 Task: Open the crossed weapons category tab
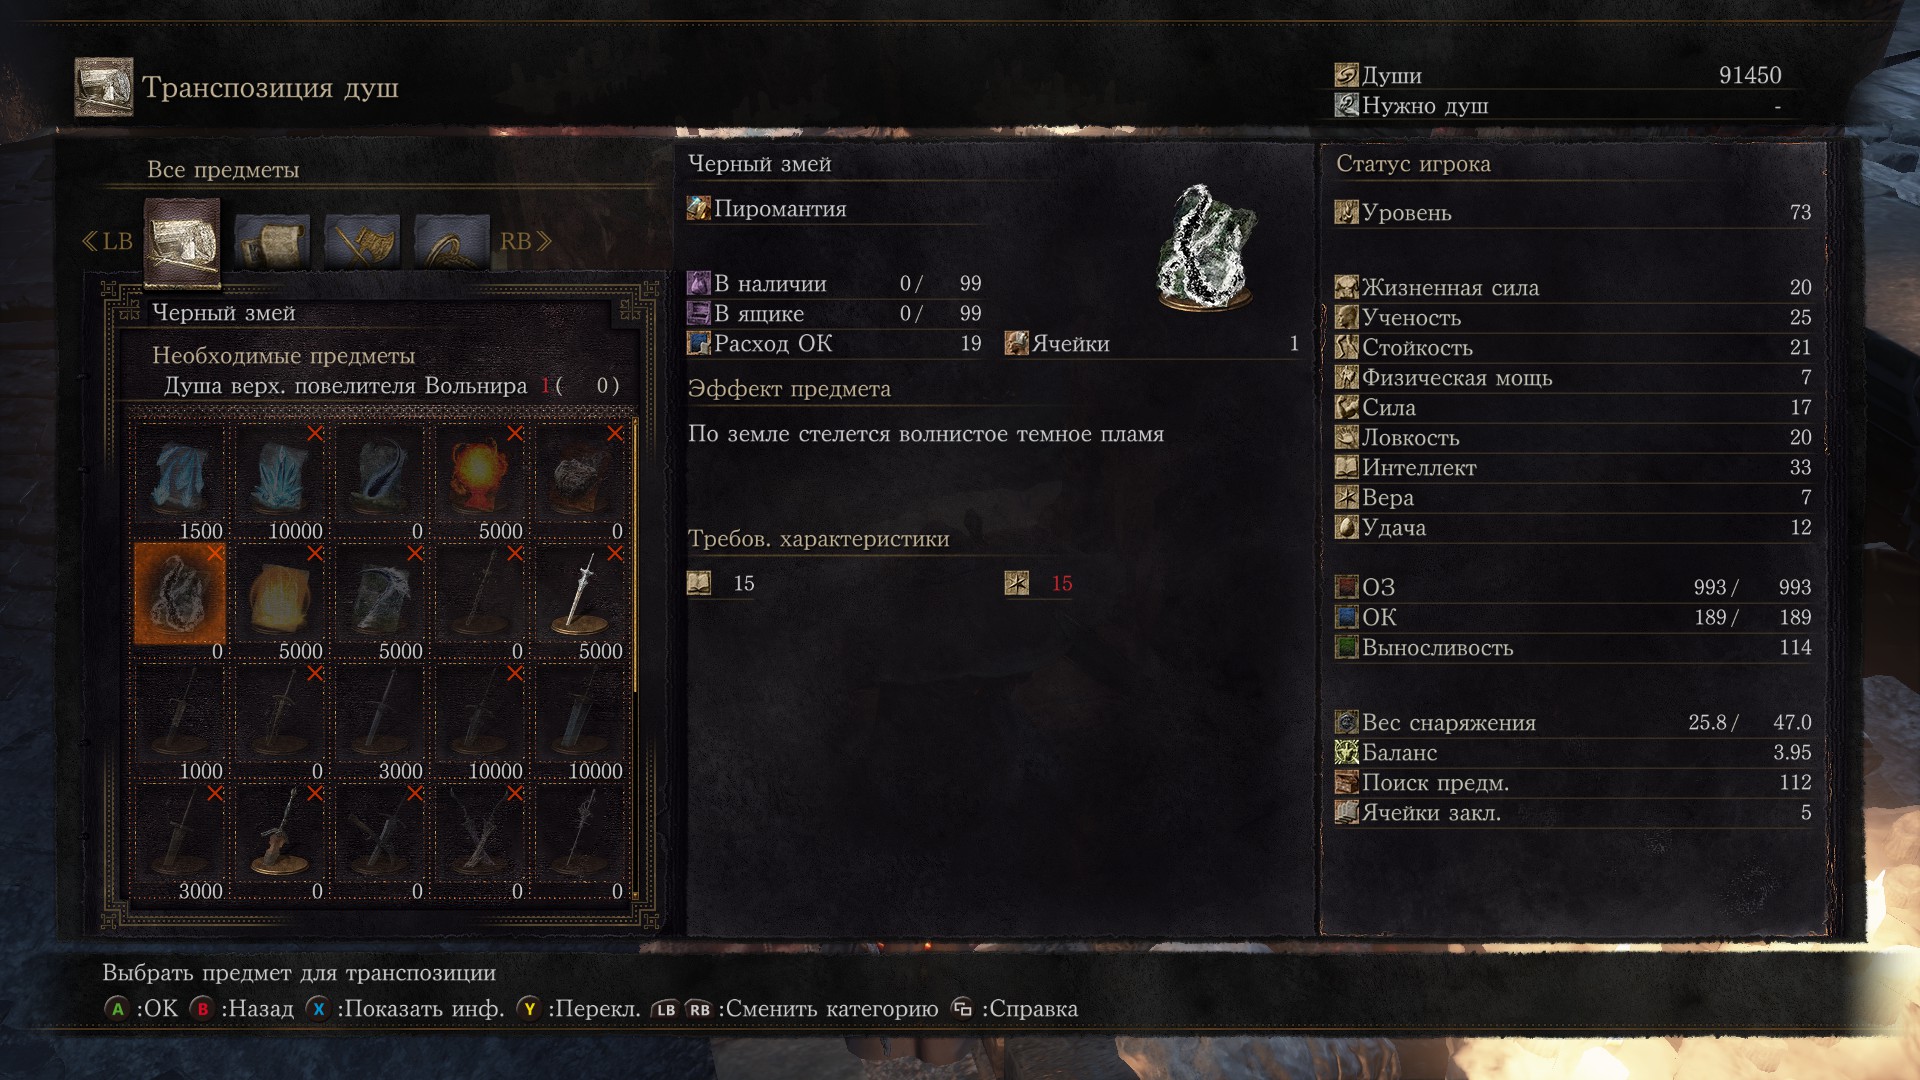[362, 242]
